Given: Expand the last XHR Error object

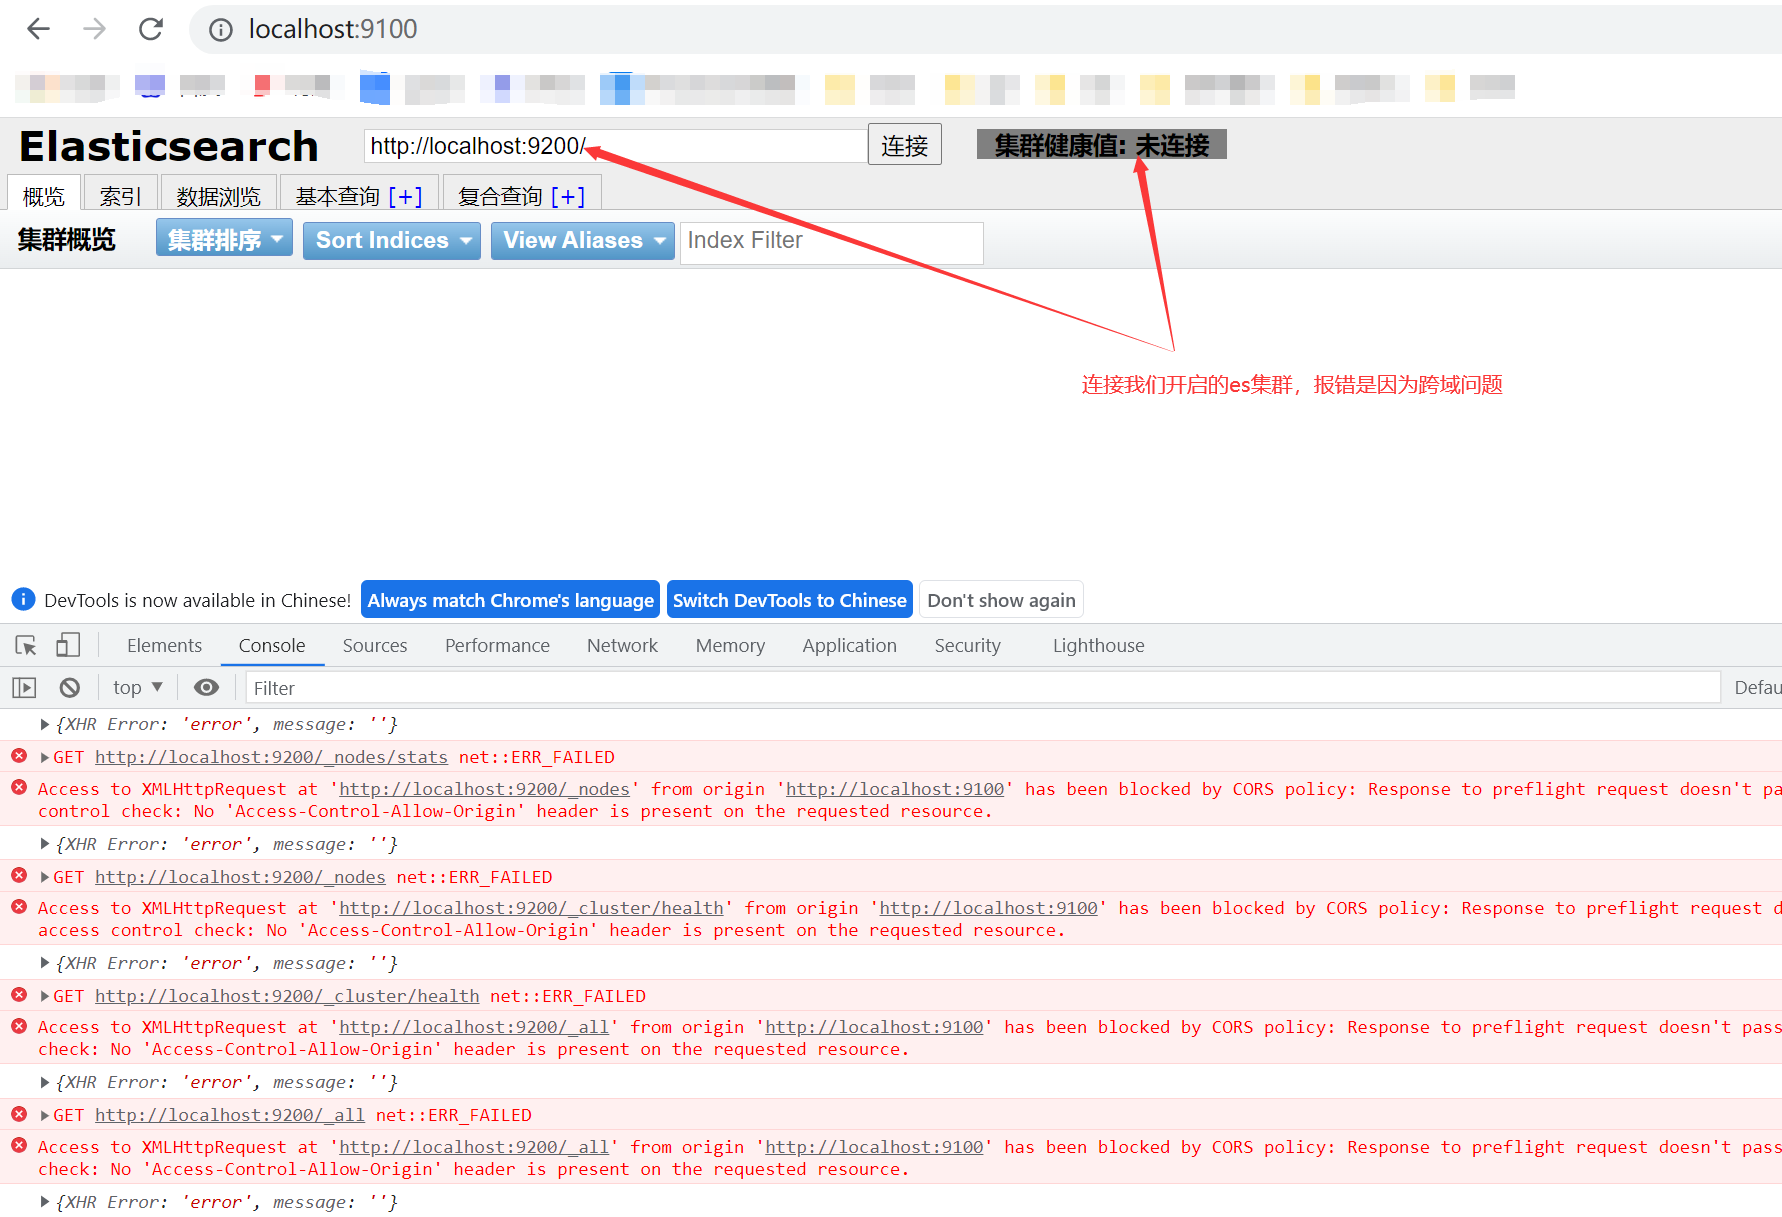Looking at the screenshot, I should pyautogui.click(x=44, y=1202).
